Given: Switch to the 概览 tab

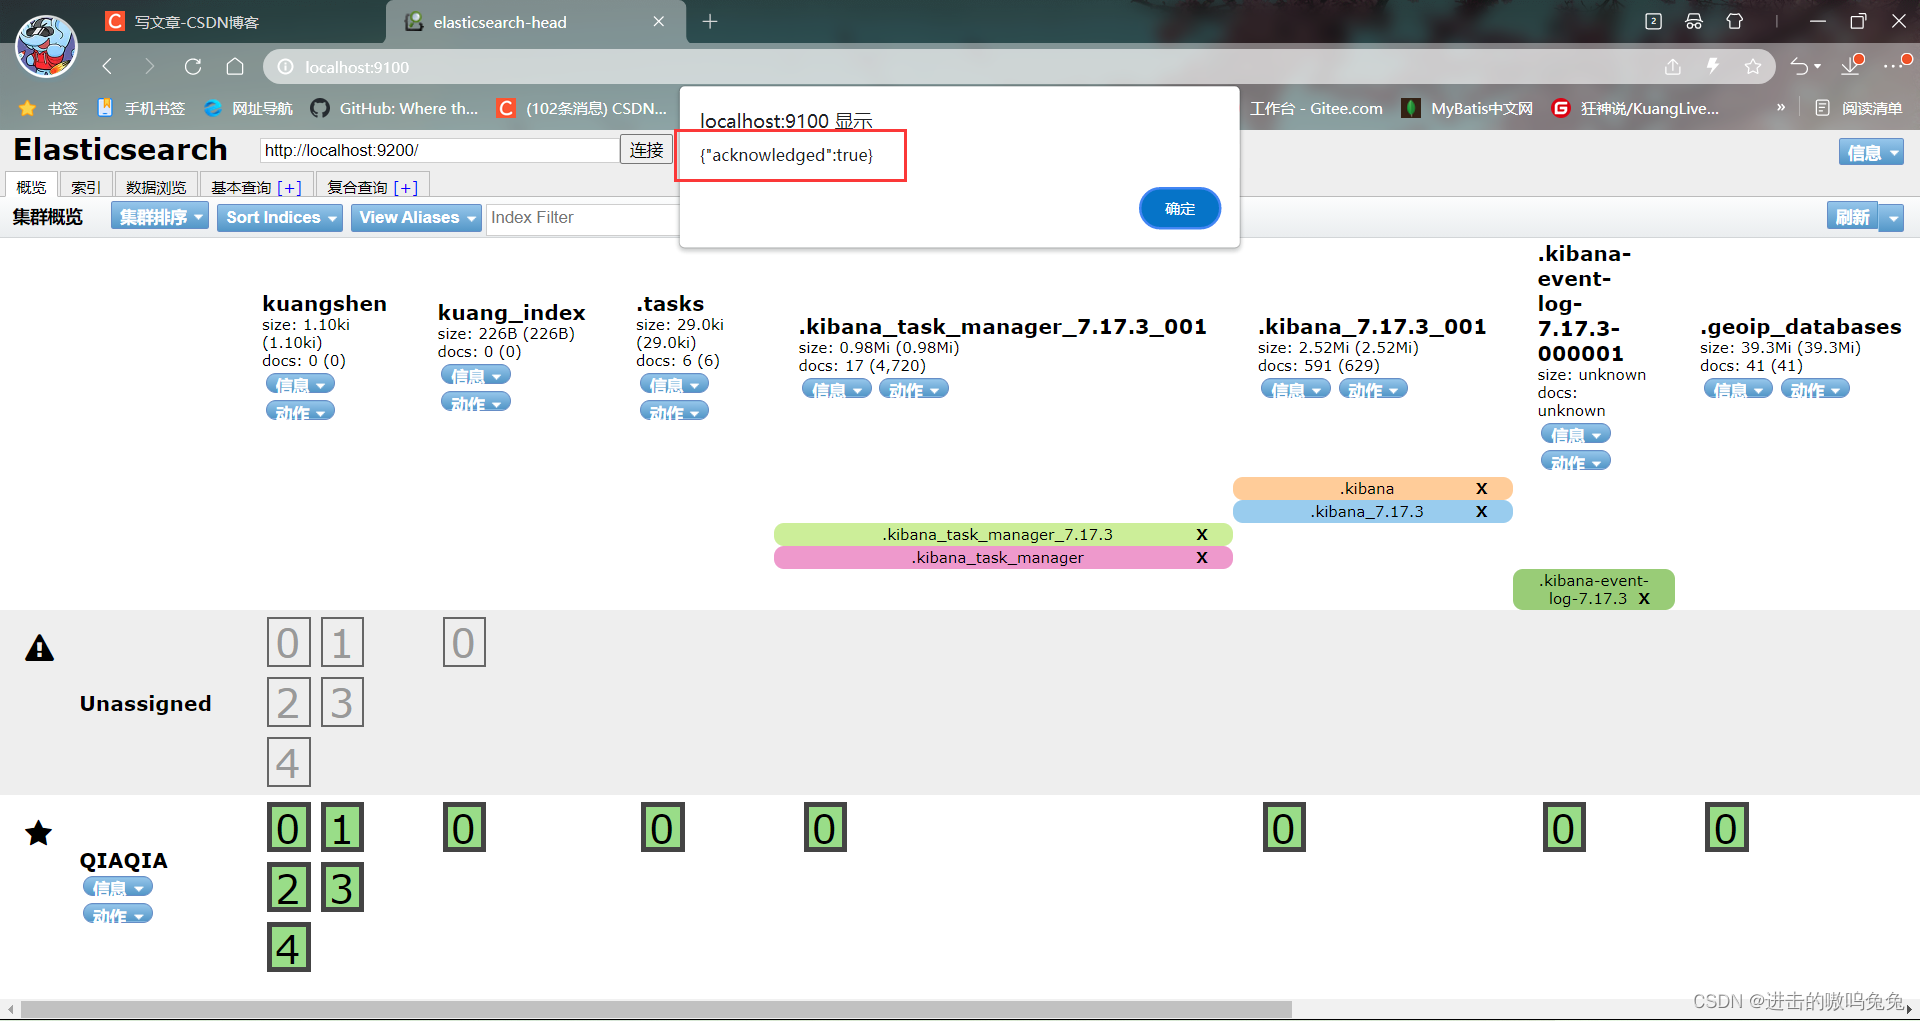Looking at the screenshot, I should coord(31,187).
